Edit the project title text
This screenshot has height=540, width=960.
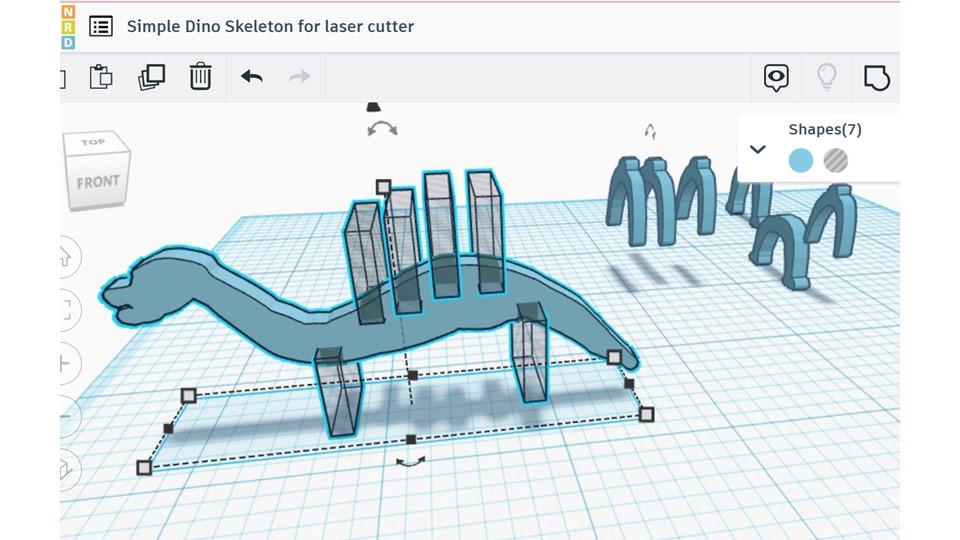point(270,26)
